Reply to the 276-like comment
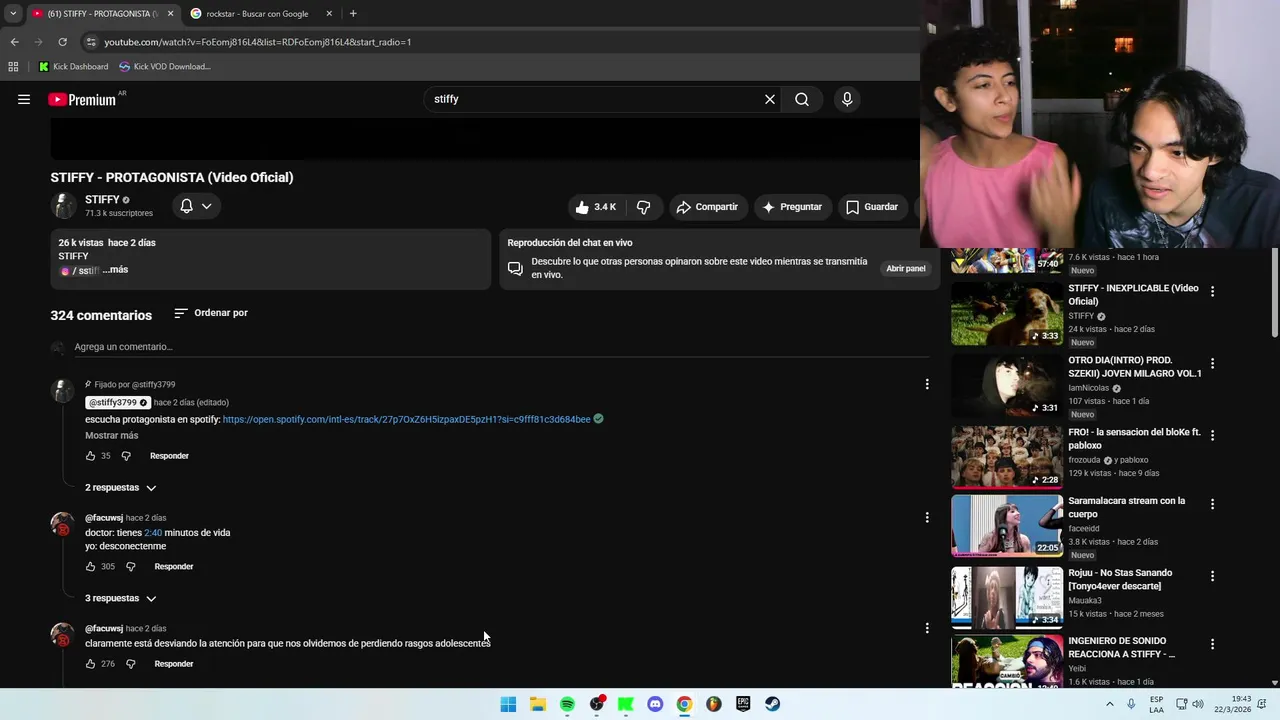1280x720 pixels. 174,664
